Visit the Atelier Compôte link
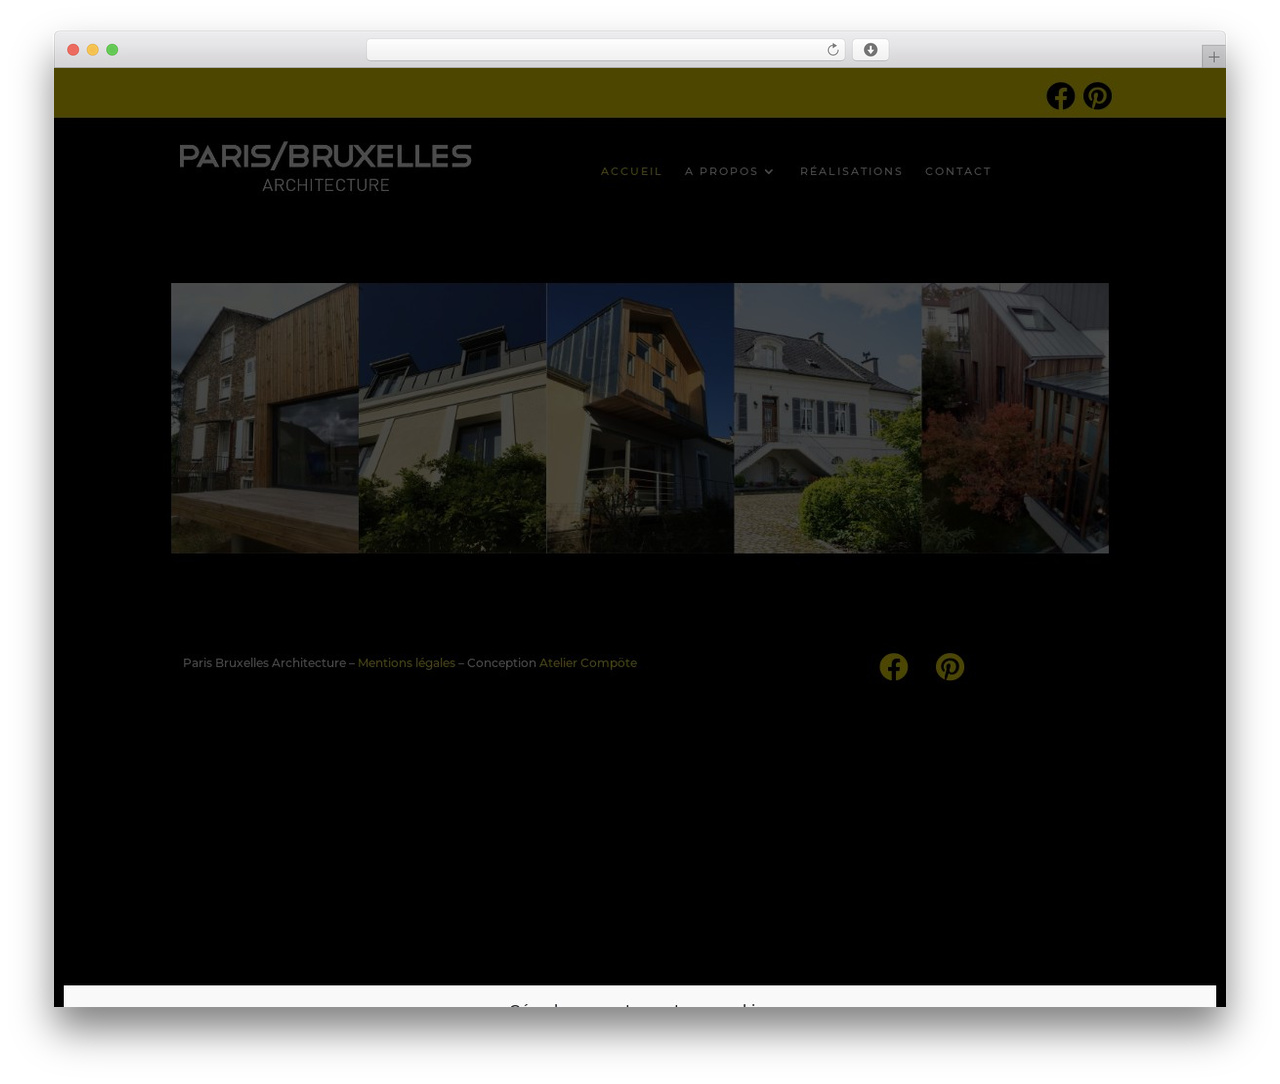The image size is (1280, 1084). coord(588,663)
